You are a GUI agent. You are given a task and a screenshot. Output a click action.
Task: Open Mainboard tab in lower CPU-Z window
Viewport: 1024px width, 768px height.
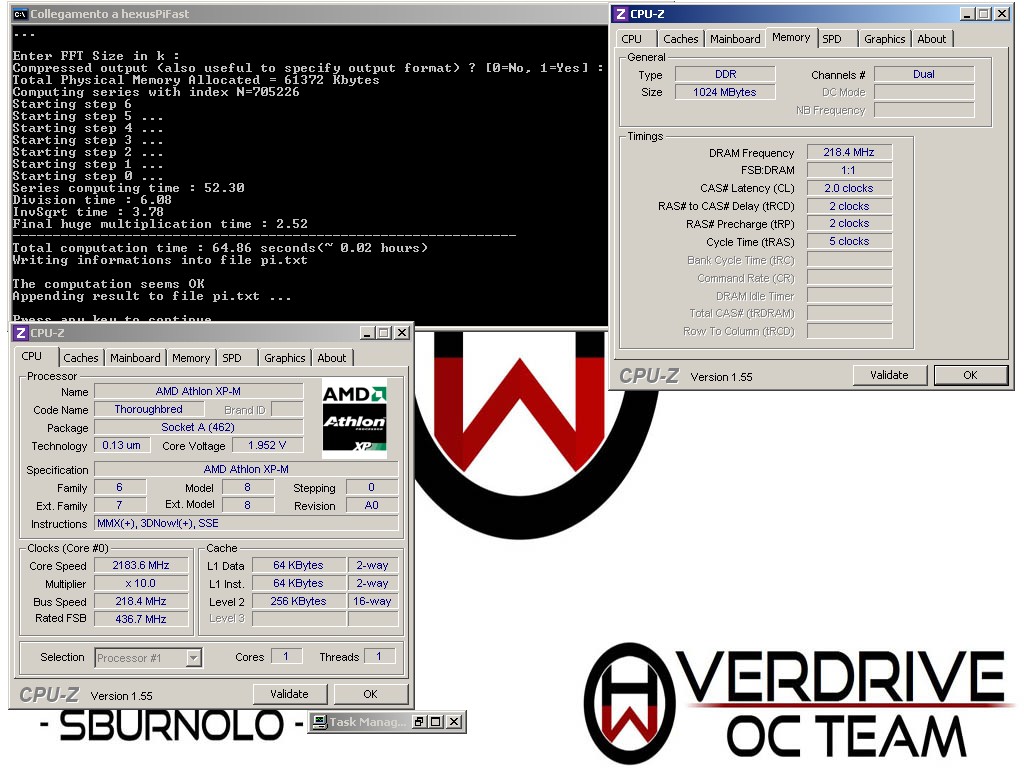[135, 358]
